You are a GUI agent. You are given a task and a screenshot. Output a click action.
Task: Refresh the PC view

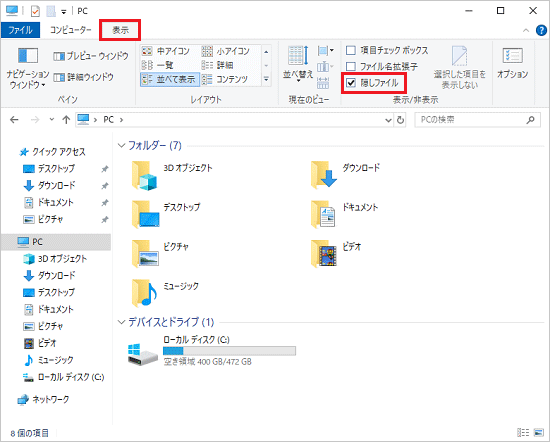click(400, 120)
